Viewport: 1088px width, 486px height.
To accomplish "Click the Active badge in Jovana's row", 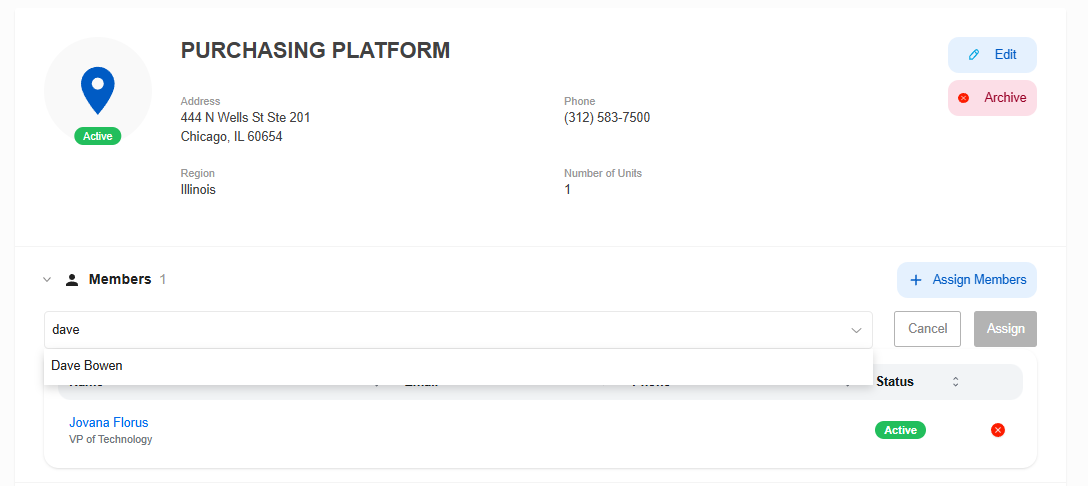I will click(x=900, y=430).
